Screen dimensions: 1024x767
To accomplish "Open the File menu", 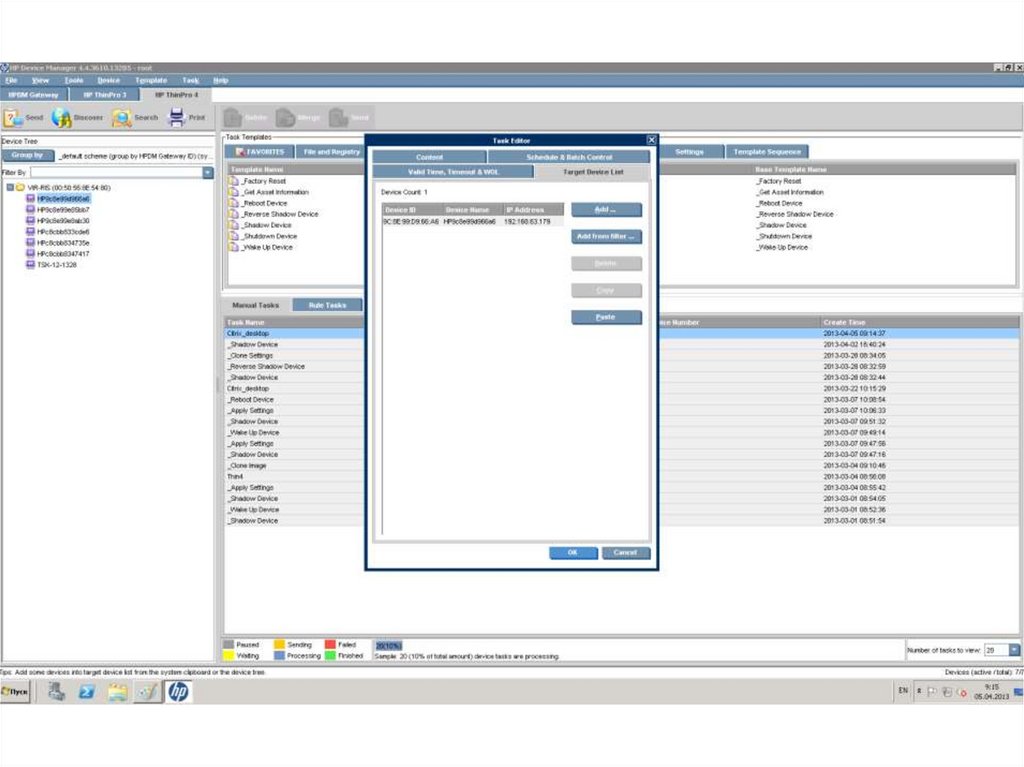I will [12, 80].
